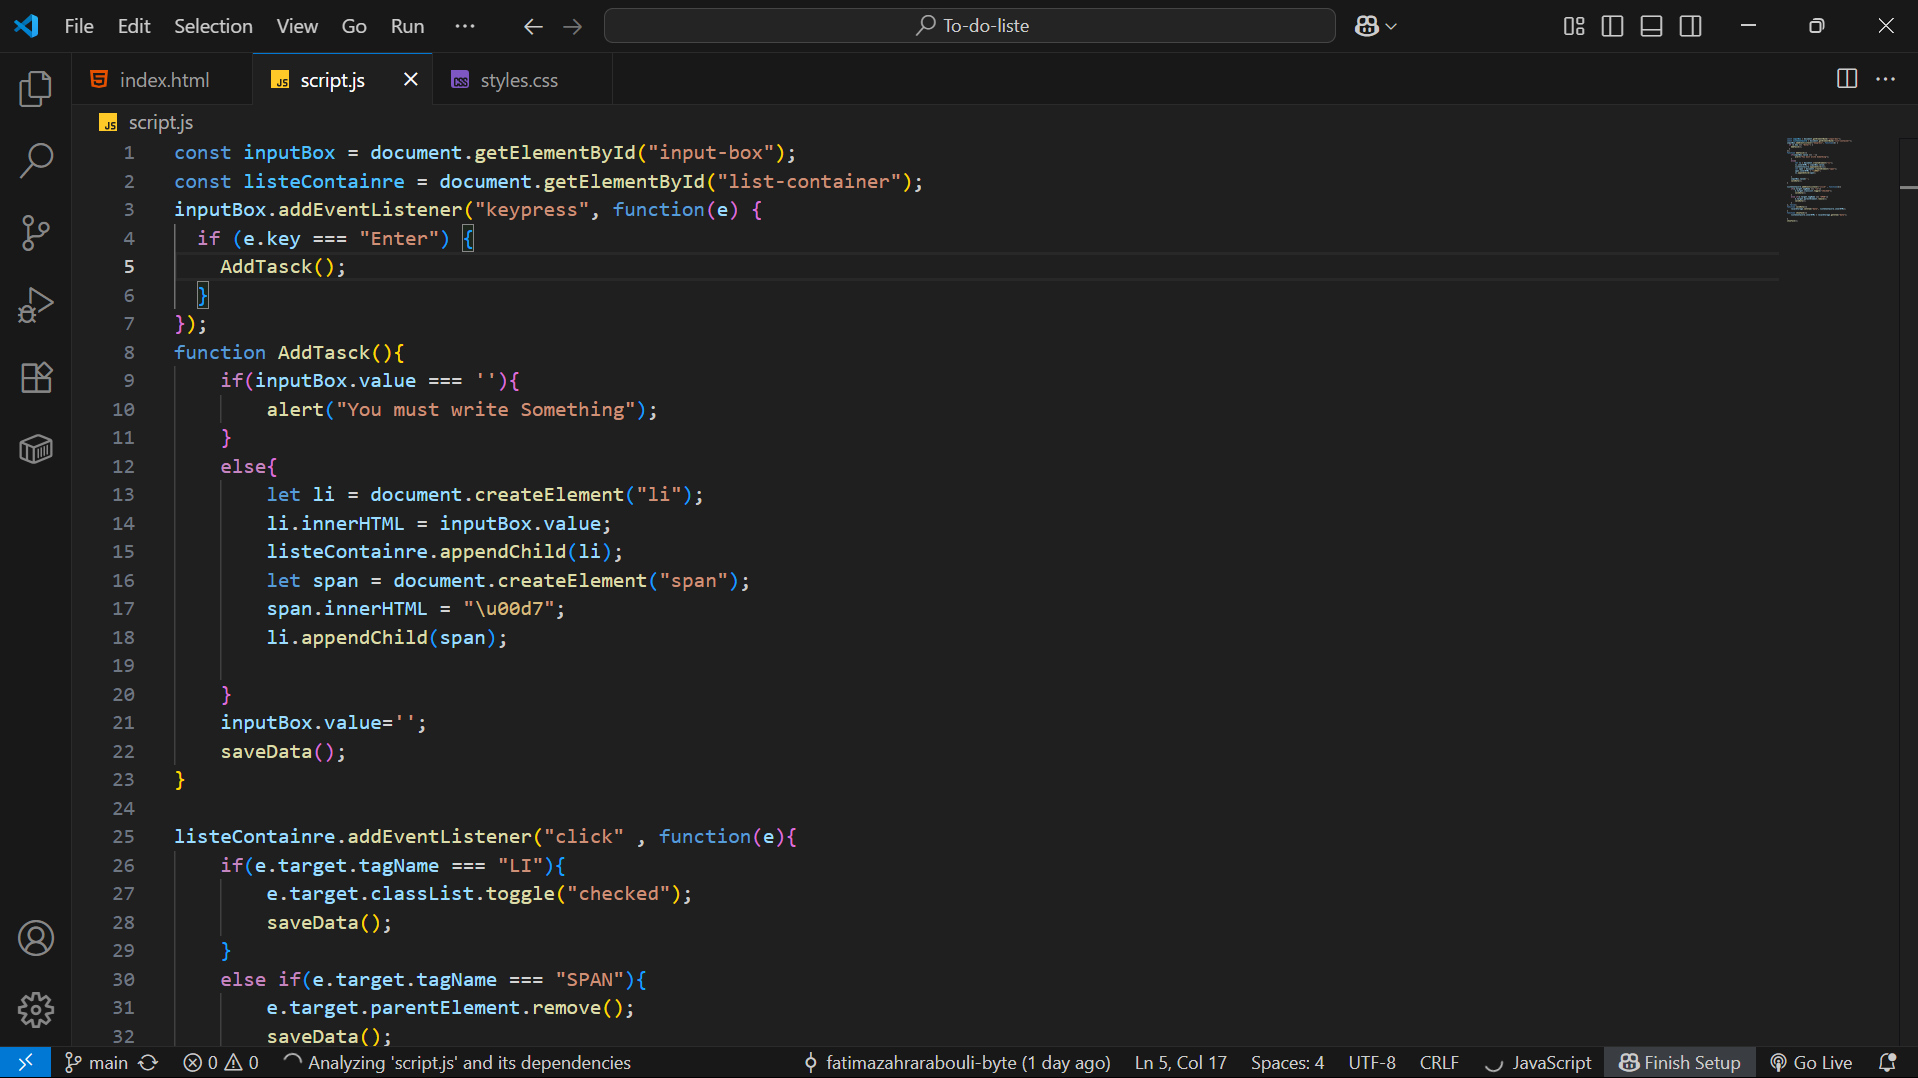1918x1078 pixels.
Task: Change file encoding UTF-8
Action: (x=1372, y=1063)
